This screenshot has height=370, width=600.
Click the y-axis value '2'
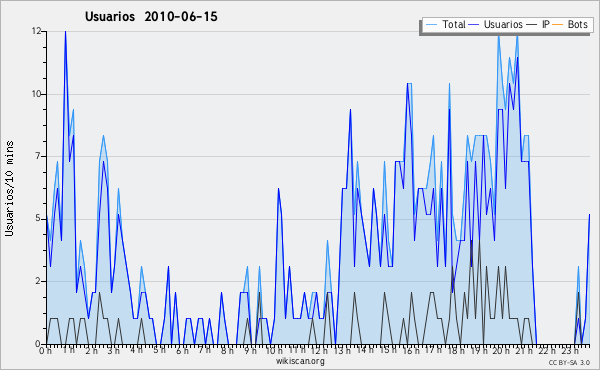pyautogui.click(x=38, y=281)
